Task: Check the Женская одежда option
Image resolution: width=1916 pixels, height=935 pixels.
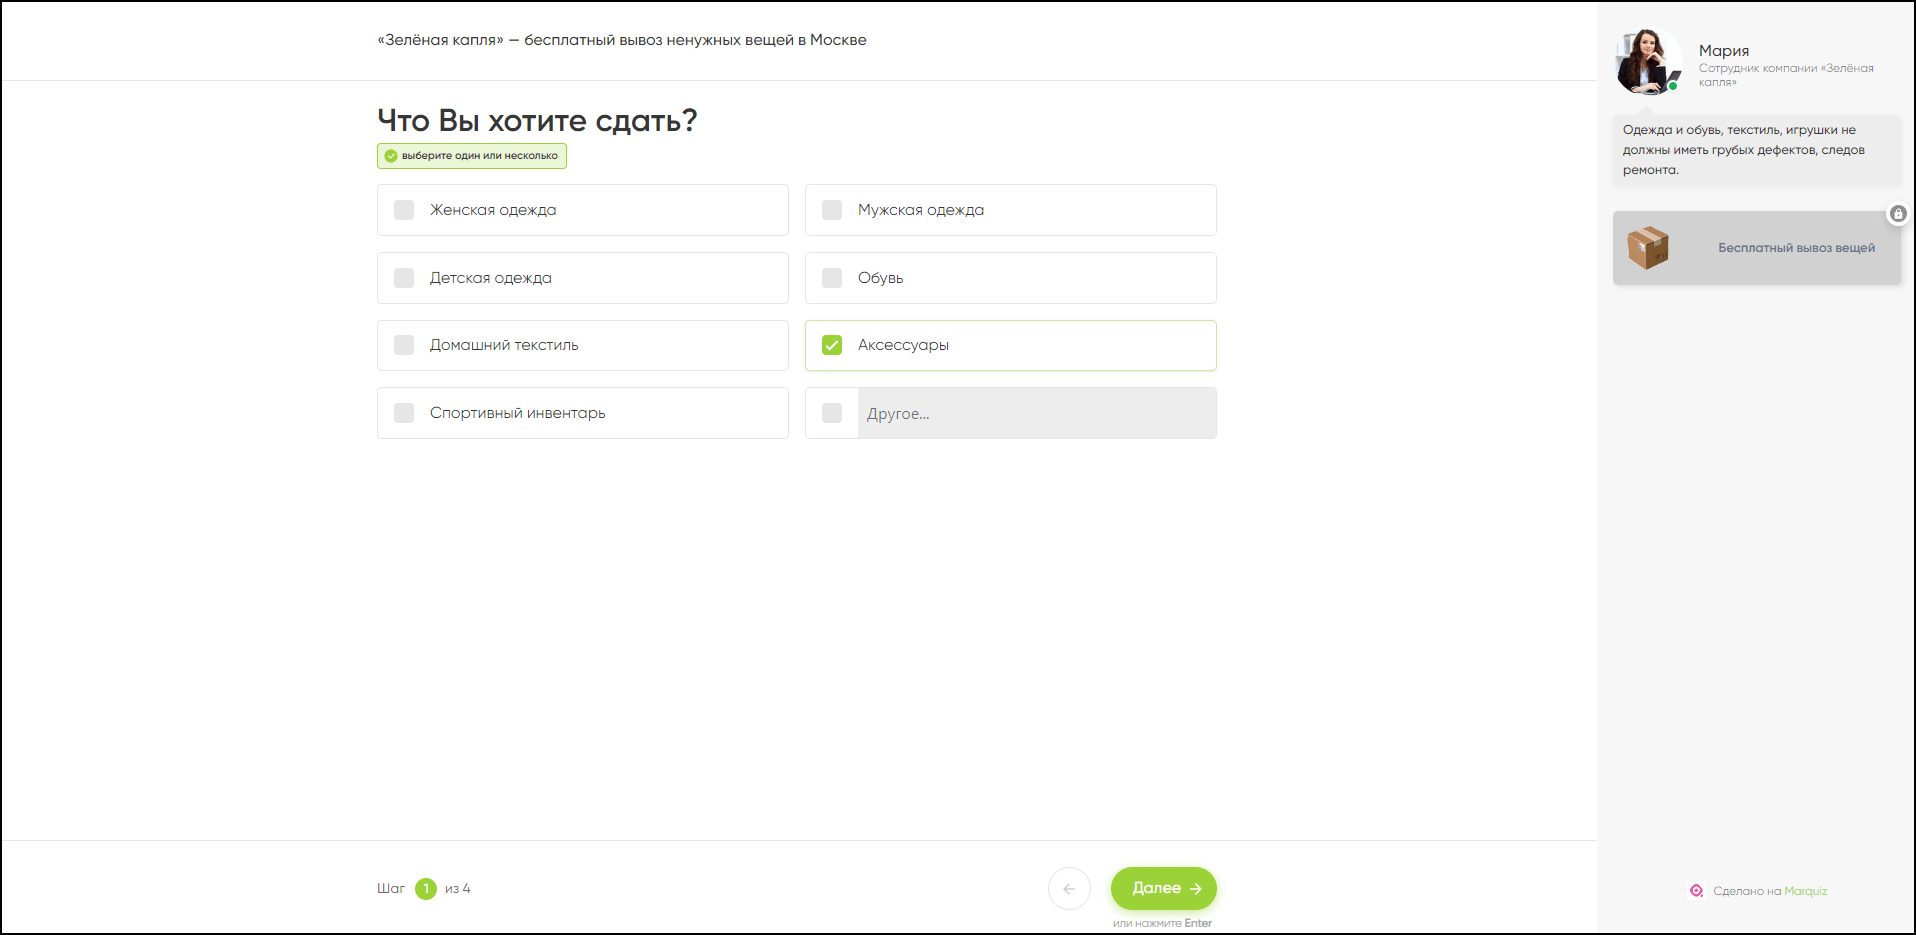Action: click(x=404, y=210)
